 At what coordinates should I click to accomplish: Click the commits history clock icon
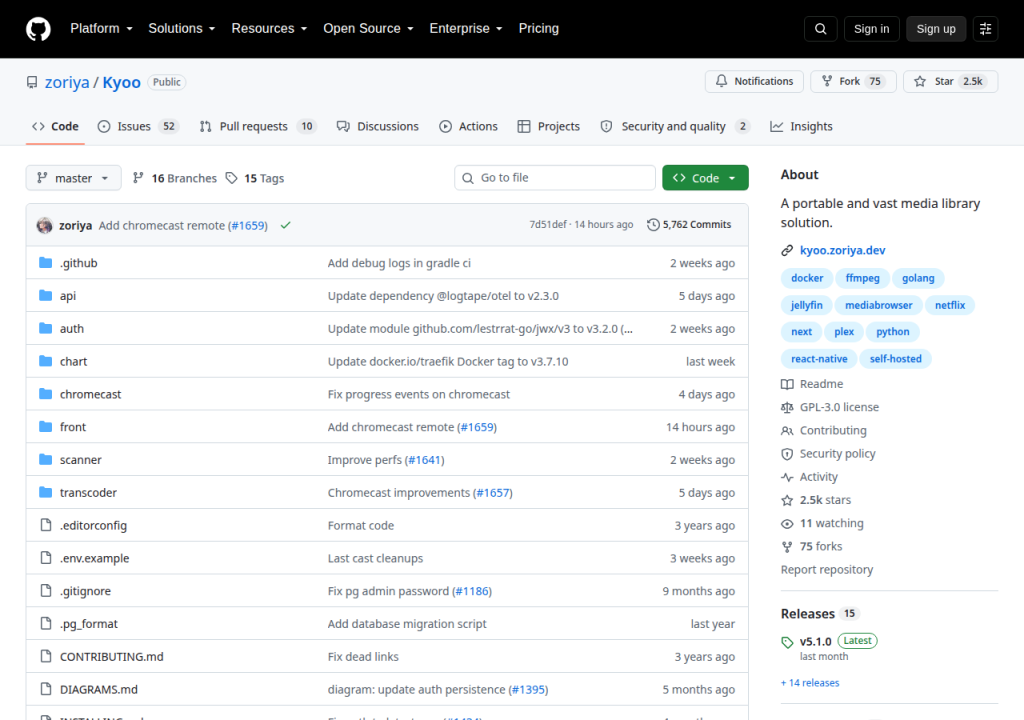653,225
